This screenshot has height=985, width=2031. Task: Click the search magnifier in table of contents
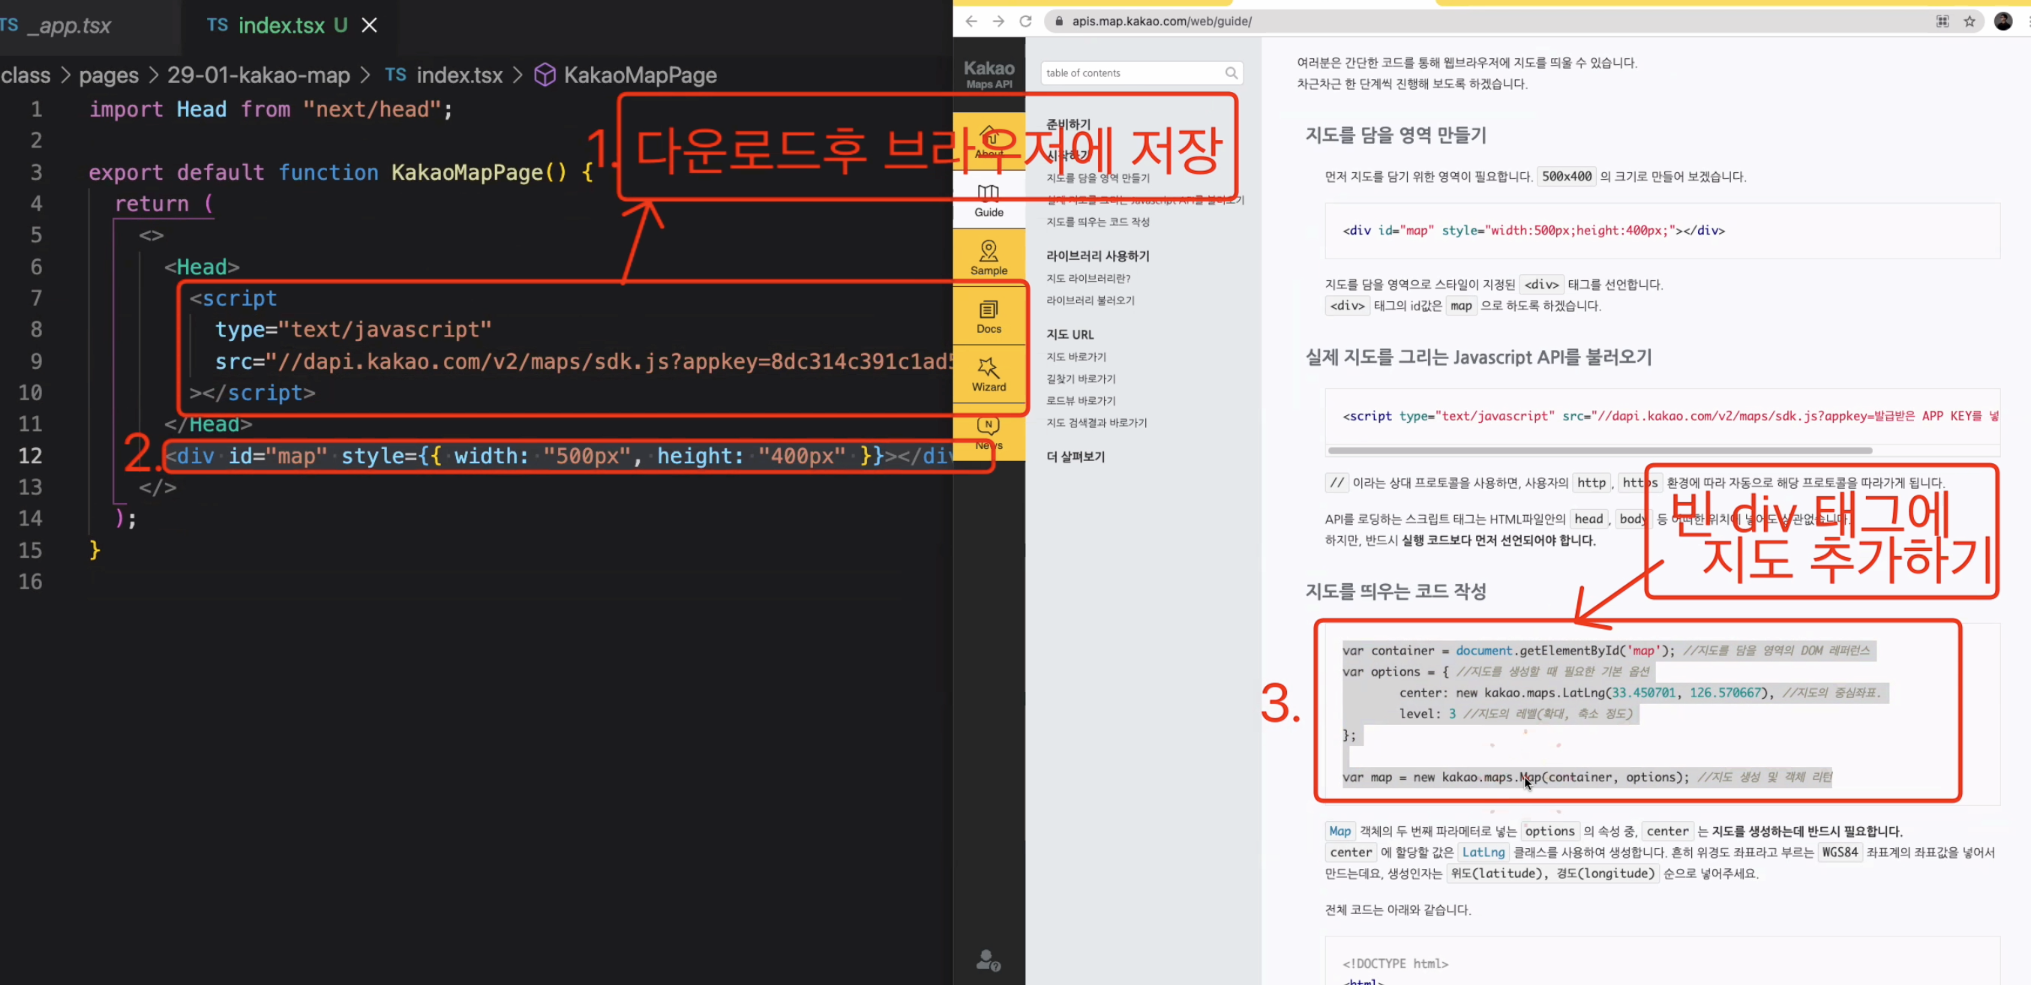pos(1231,73)
